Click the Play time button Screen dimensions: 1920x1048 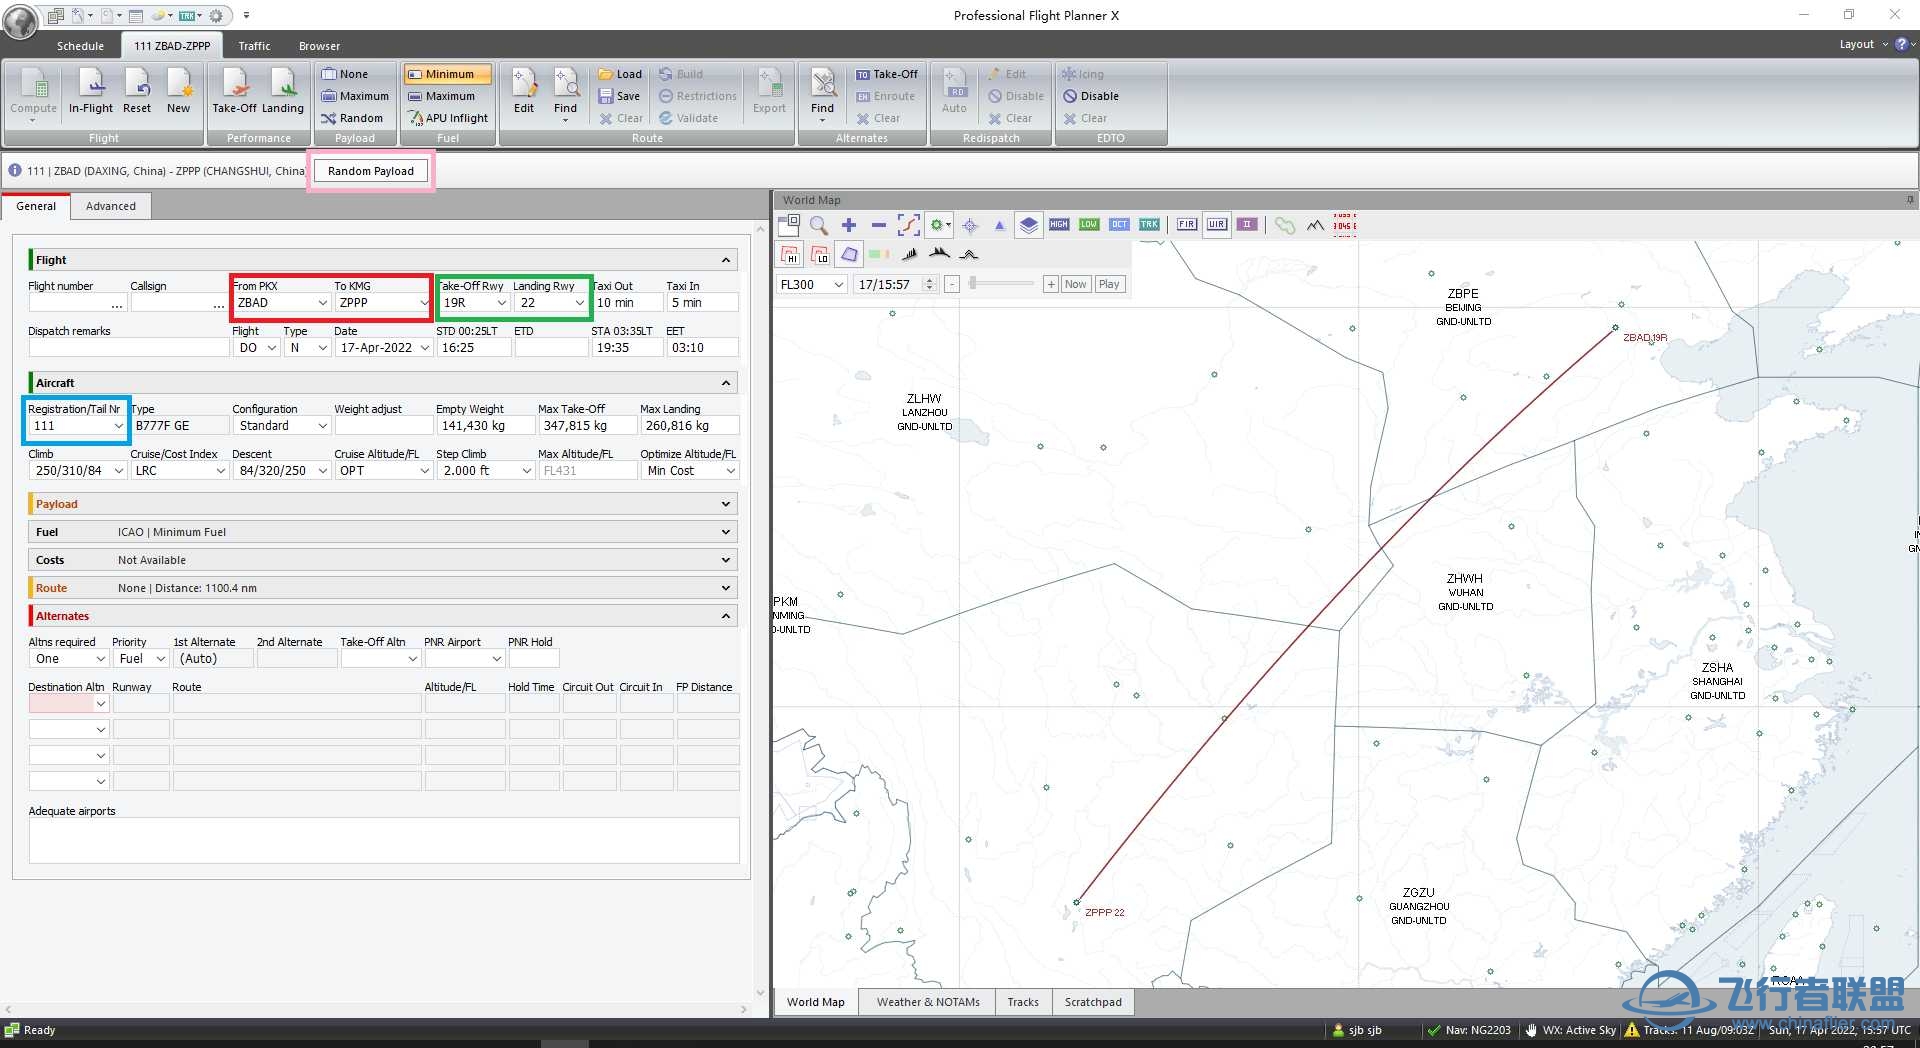1109,284
